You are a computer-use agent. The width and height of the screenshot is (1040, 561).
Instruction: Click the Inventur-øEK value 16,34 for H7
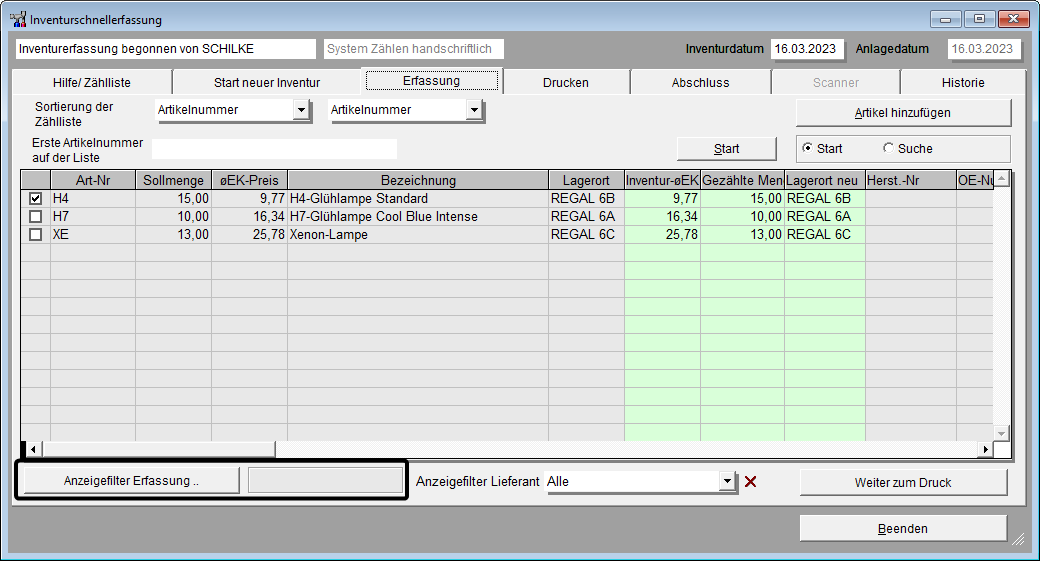click(663, 216)
